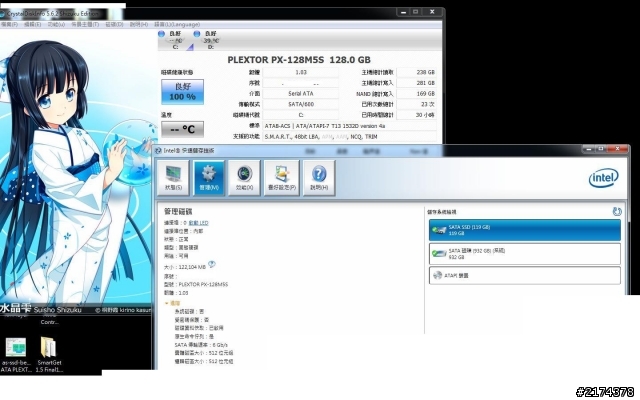Click 大小：122,104 MB size line
This screenshot has width=640, height=400.
pos(185,267)
